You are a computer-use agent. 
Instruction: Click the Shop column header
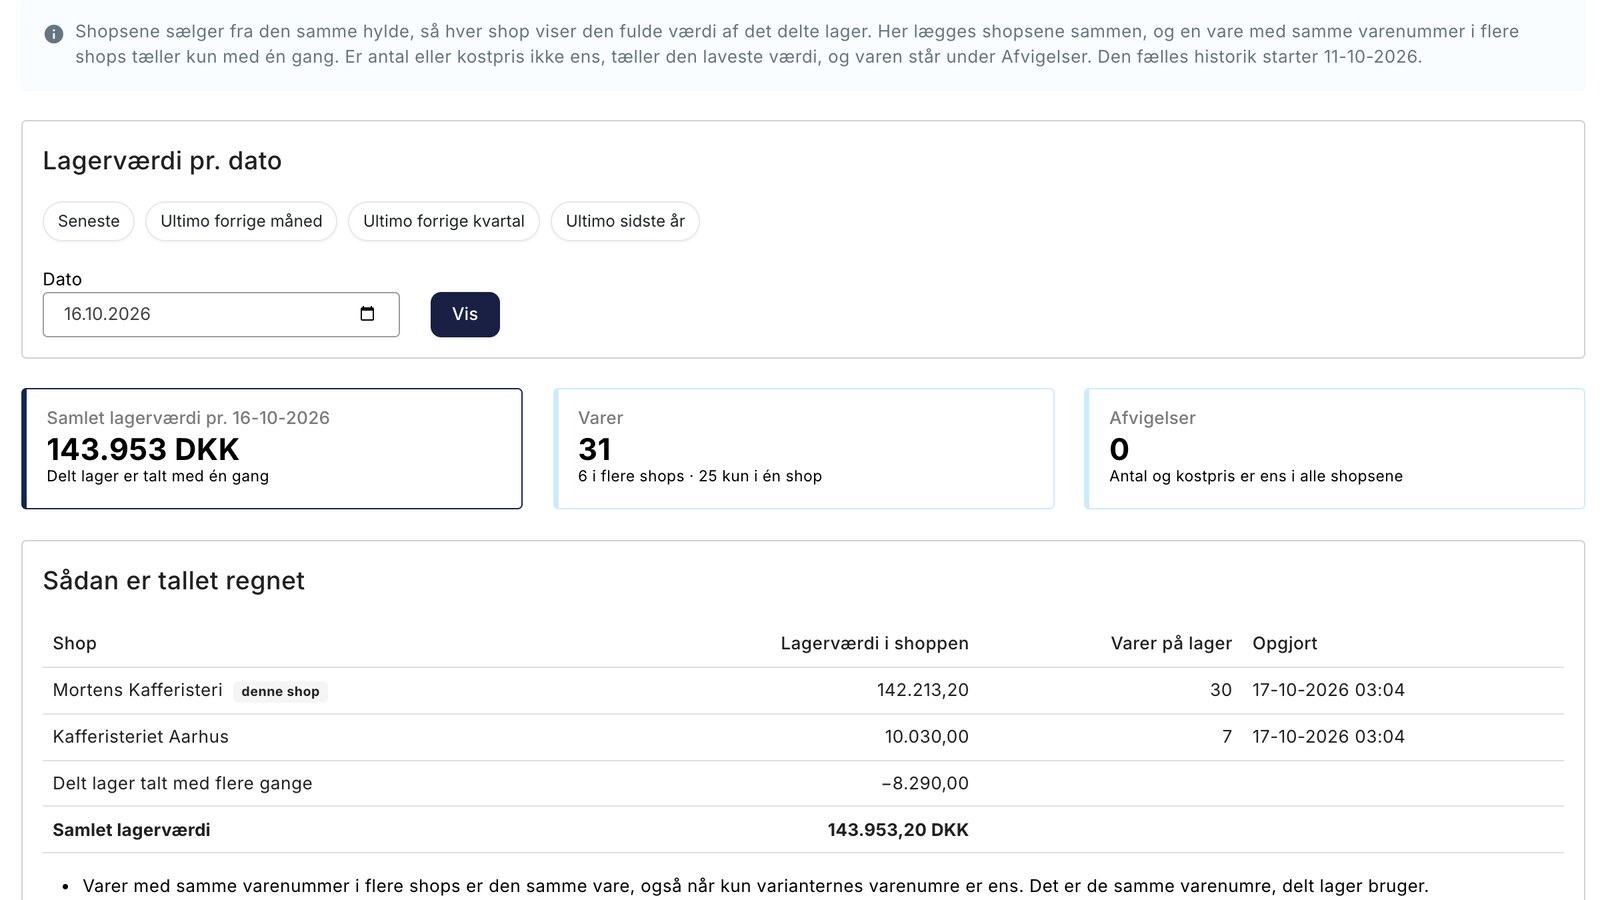(x=75, y=643)
